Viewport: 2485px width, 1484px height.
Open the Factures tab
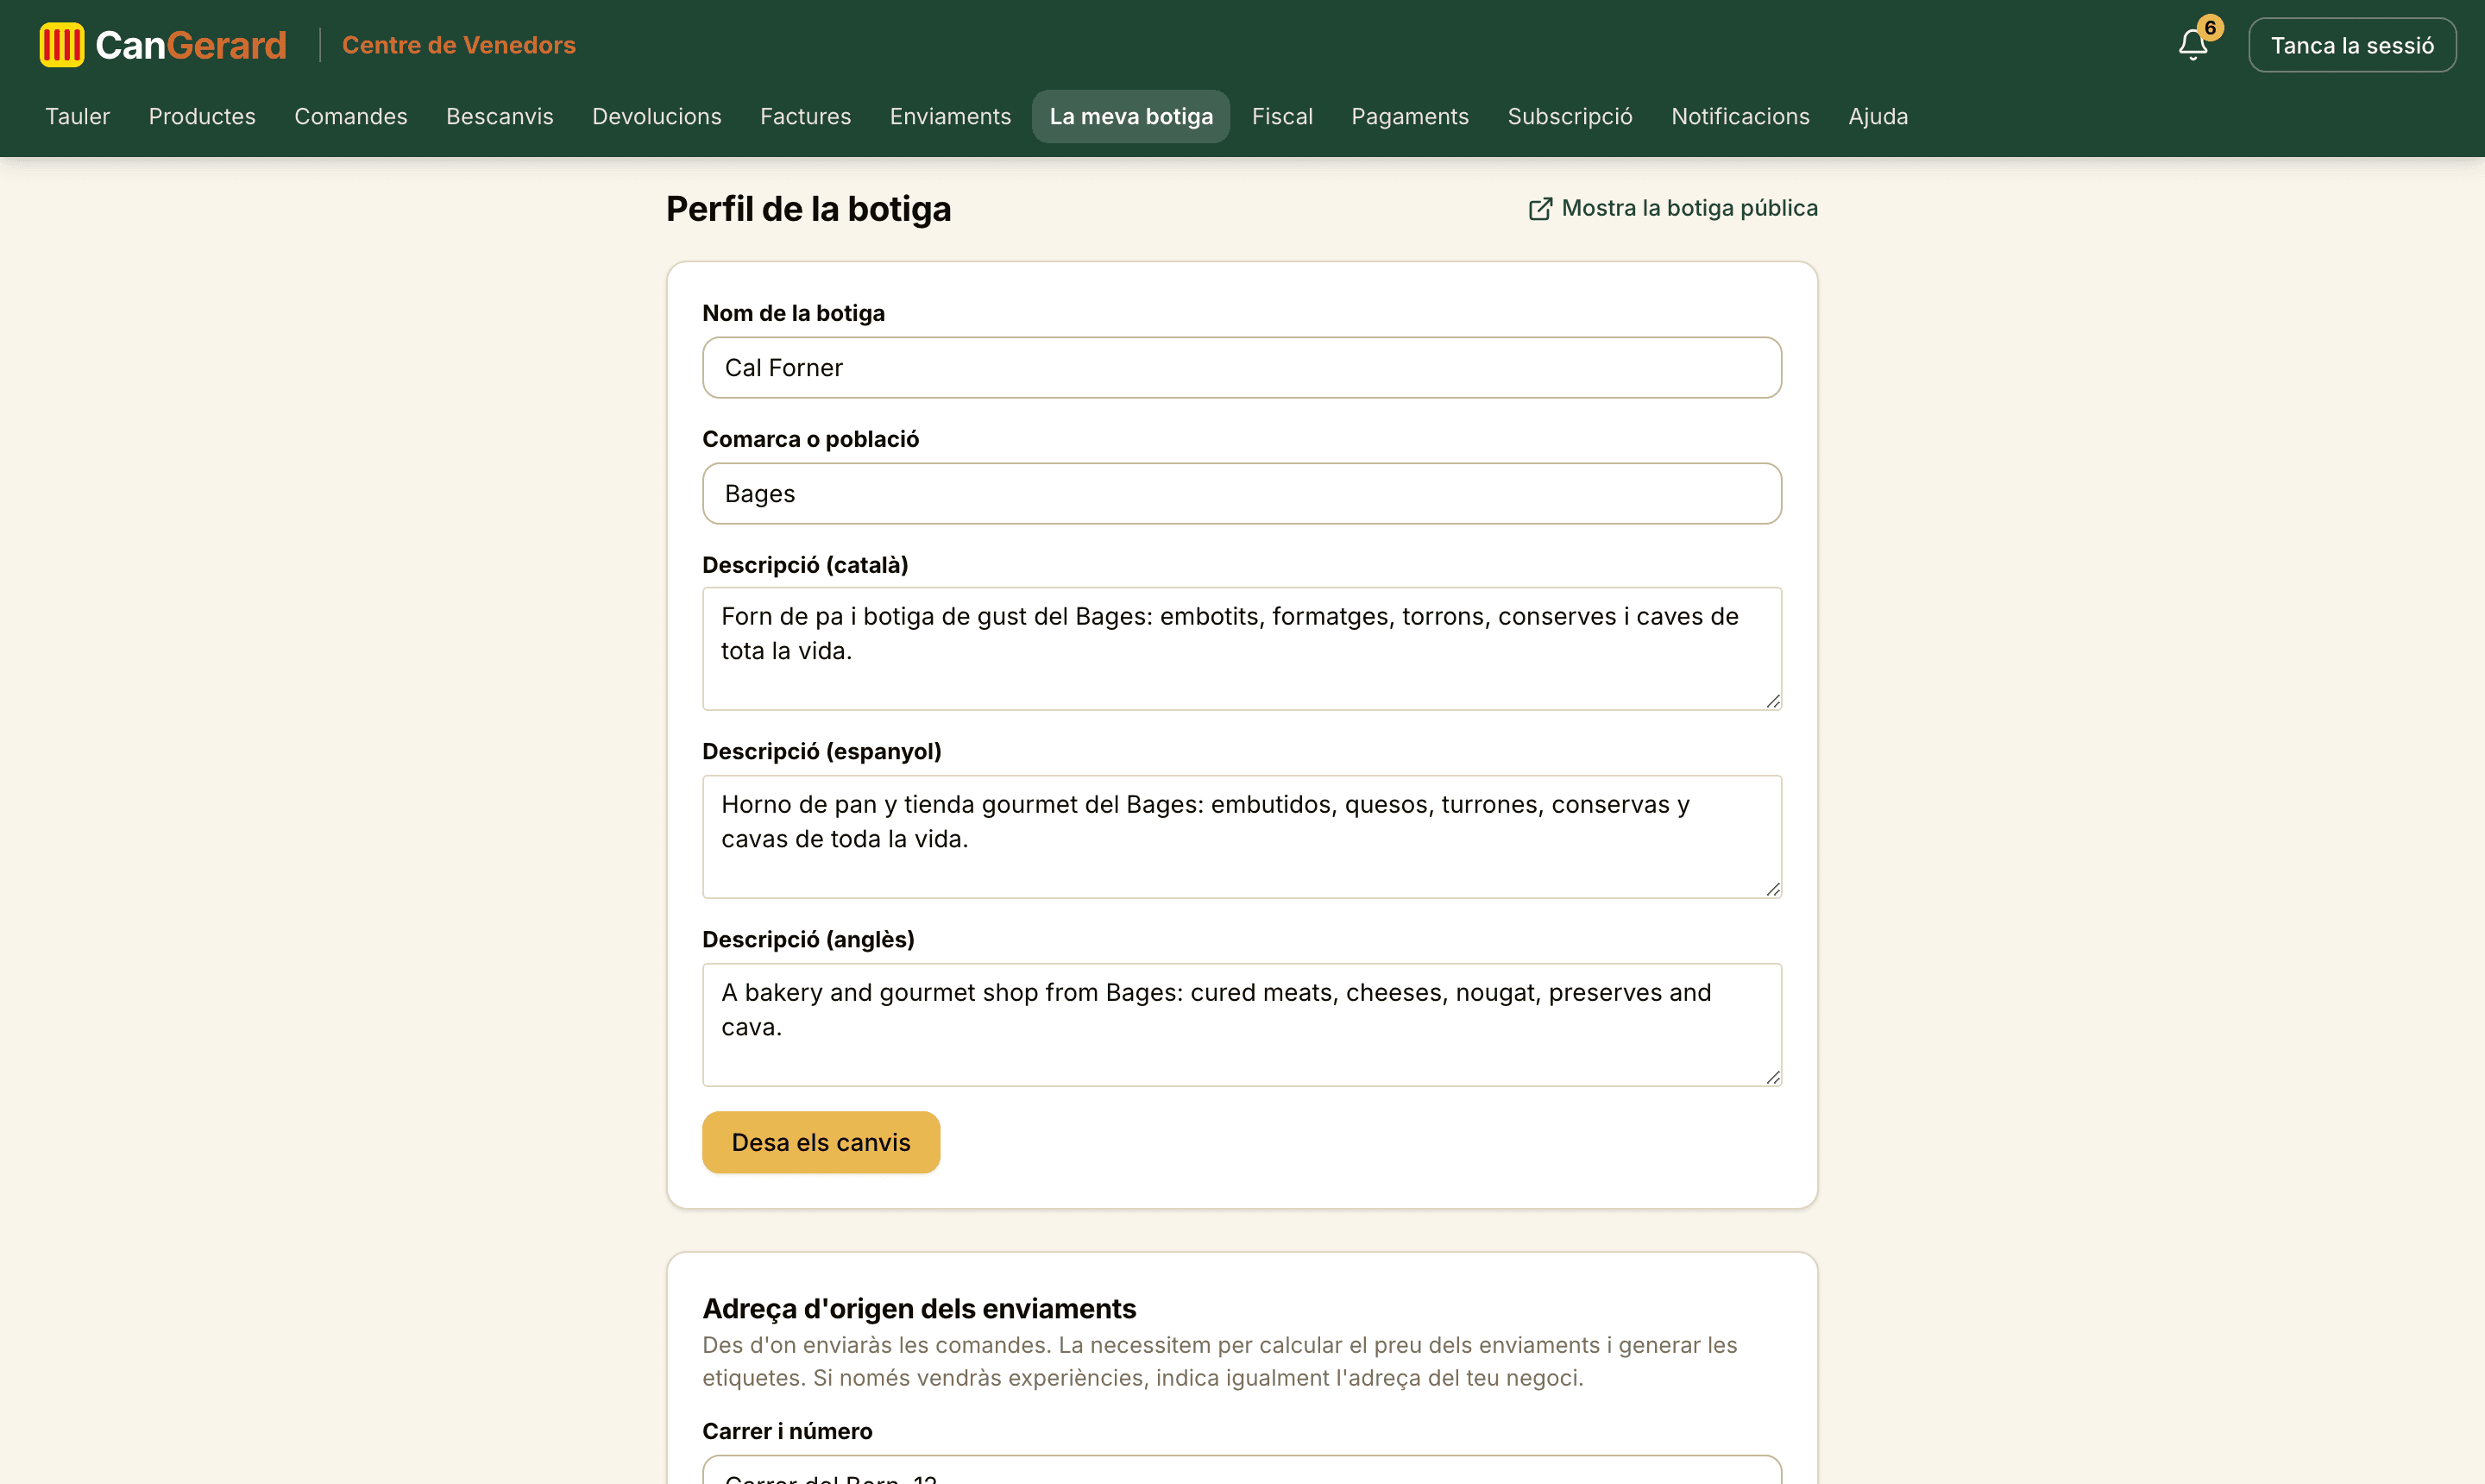point(806,116)
